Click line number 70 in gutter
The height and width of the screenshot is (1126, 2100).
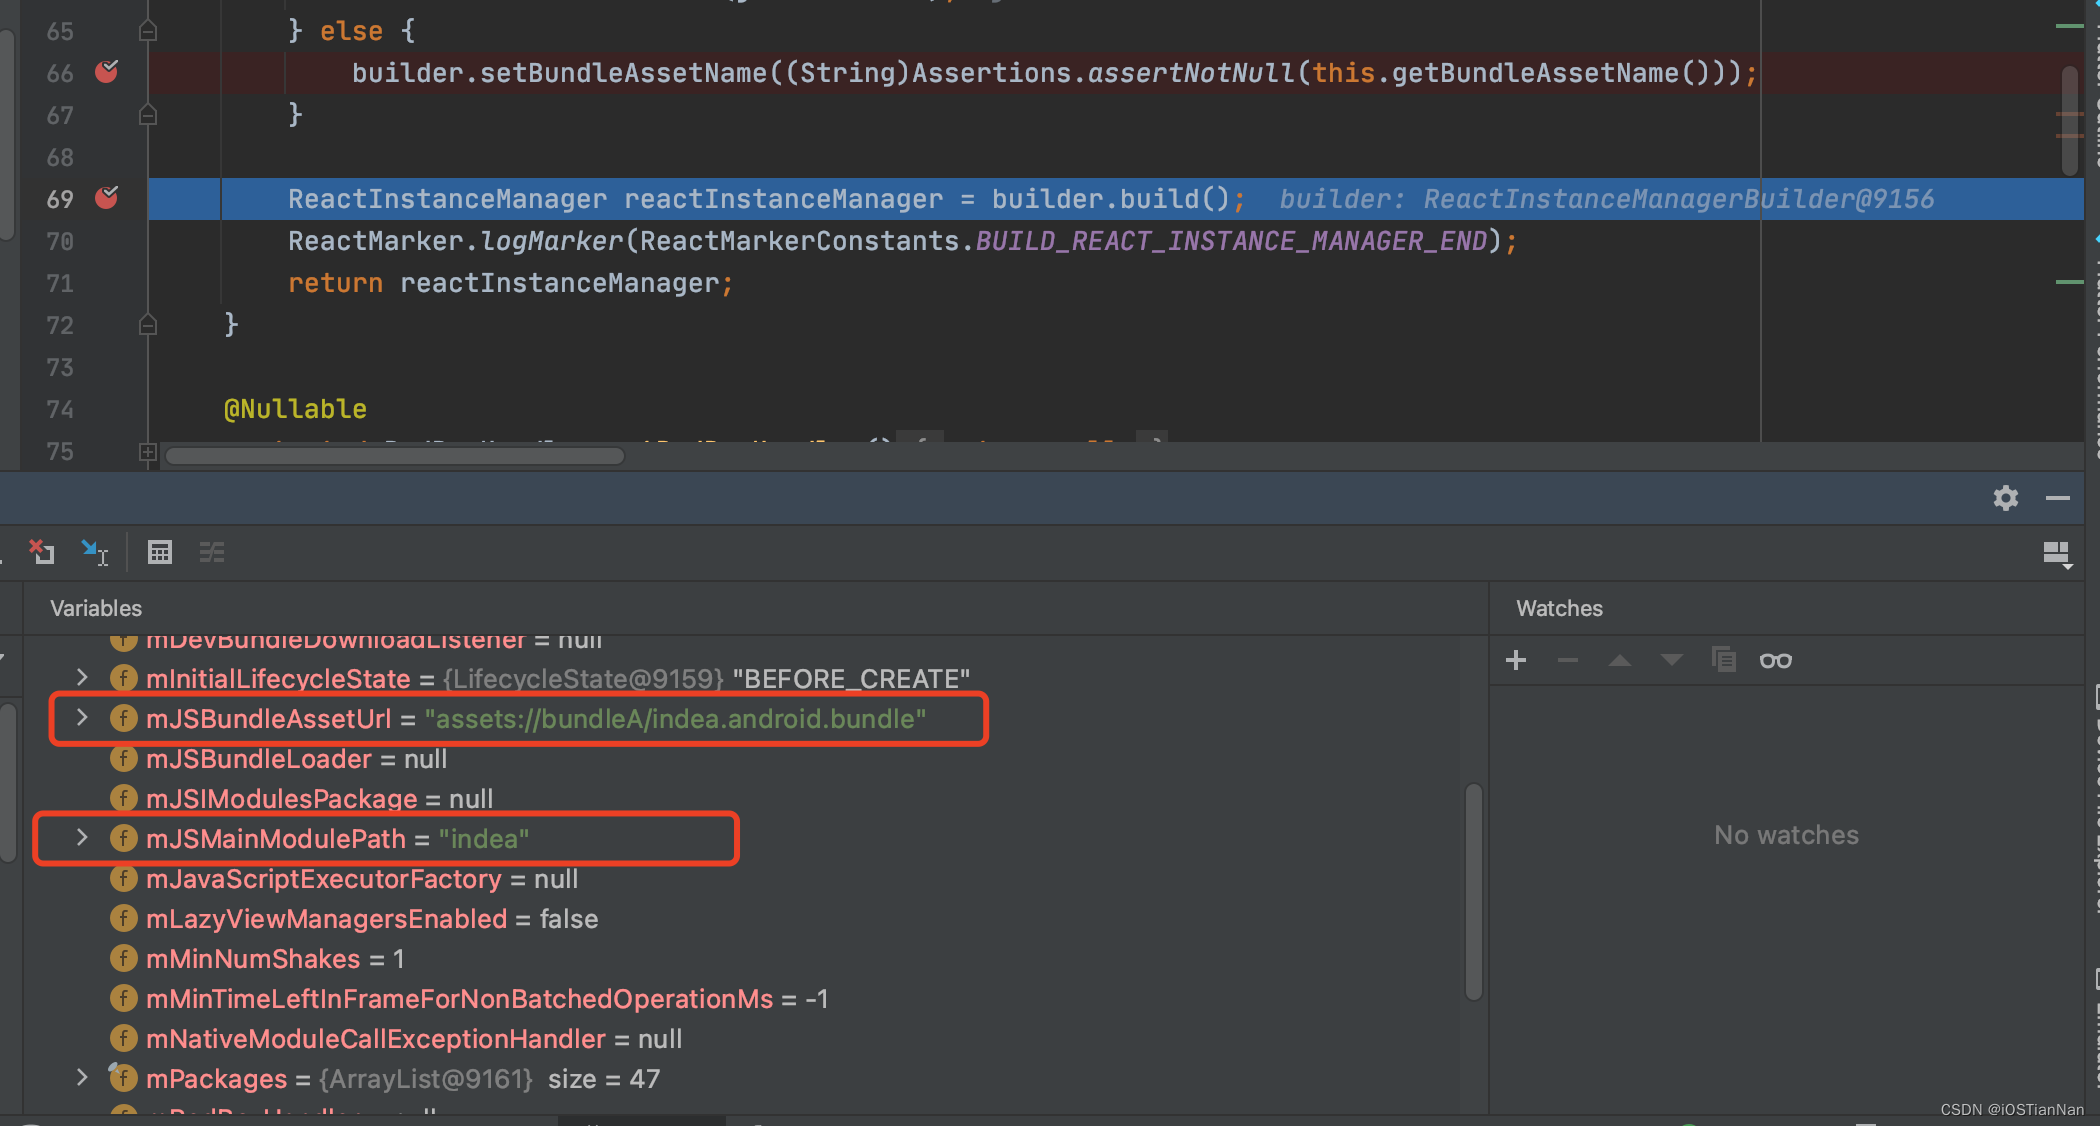[x=60, y=241]
